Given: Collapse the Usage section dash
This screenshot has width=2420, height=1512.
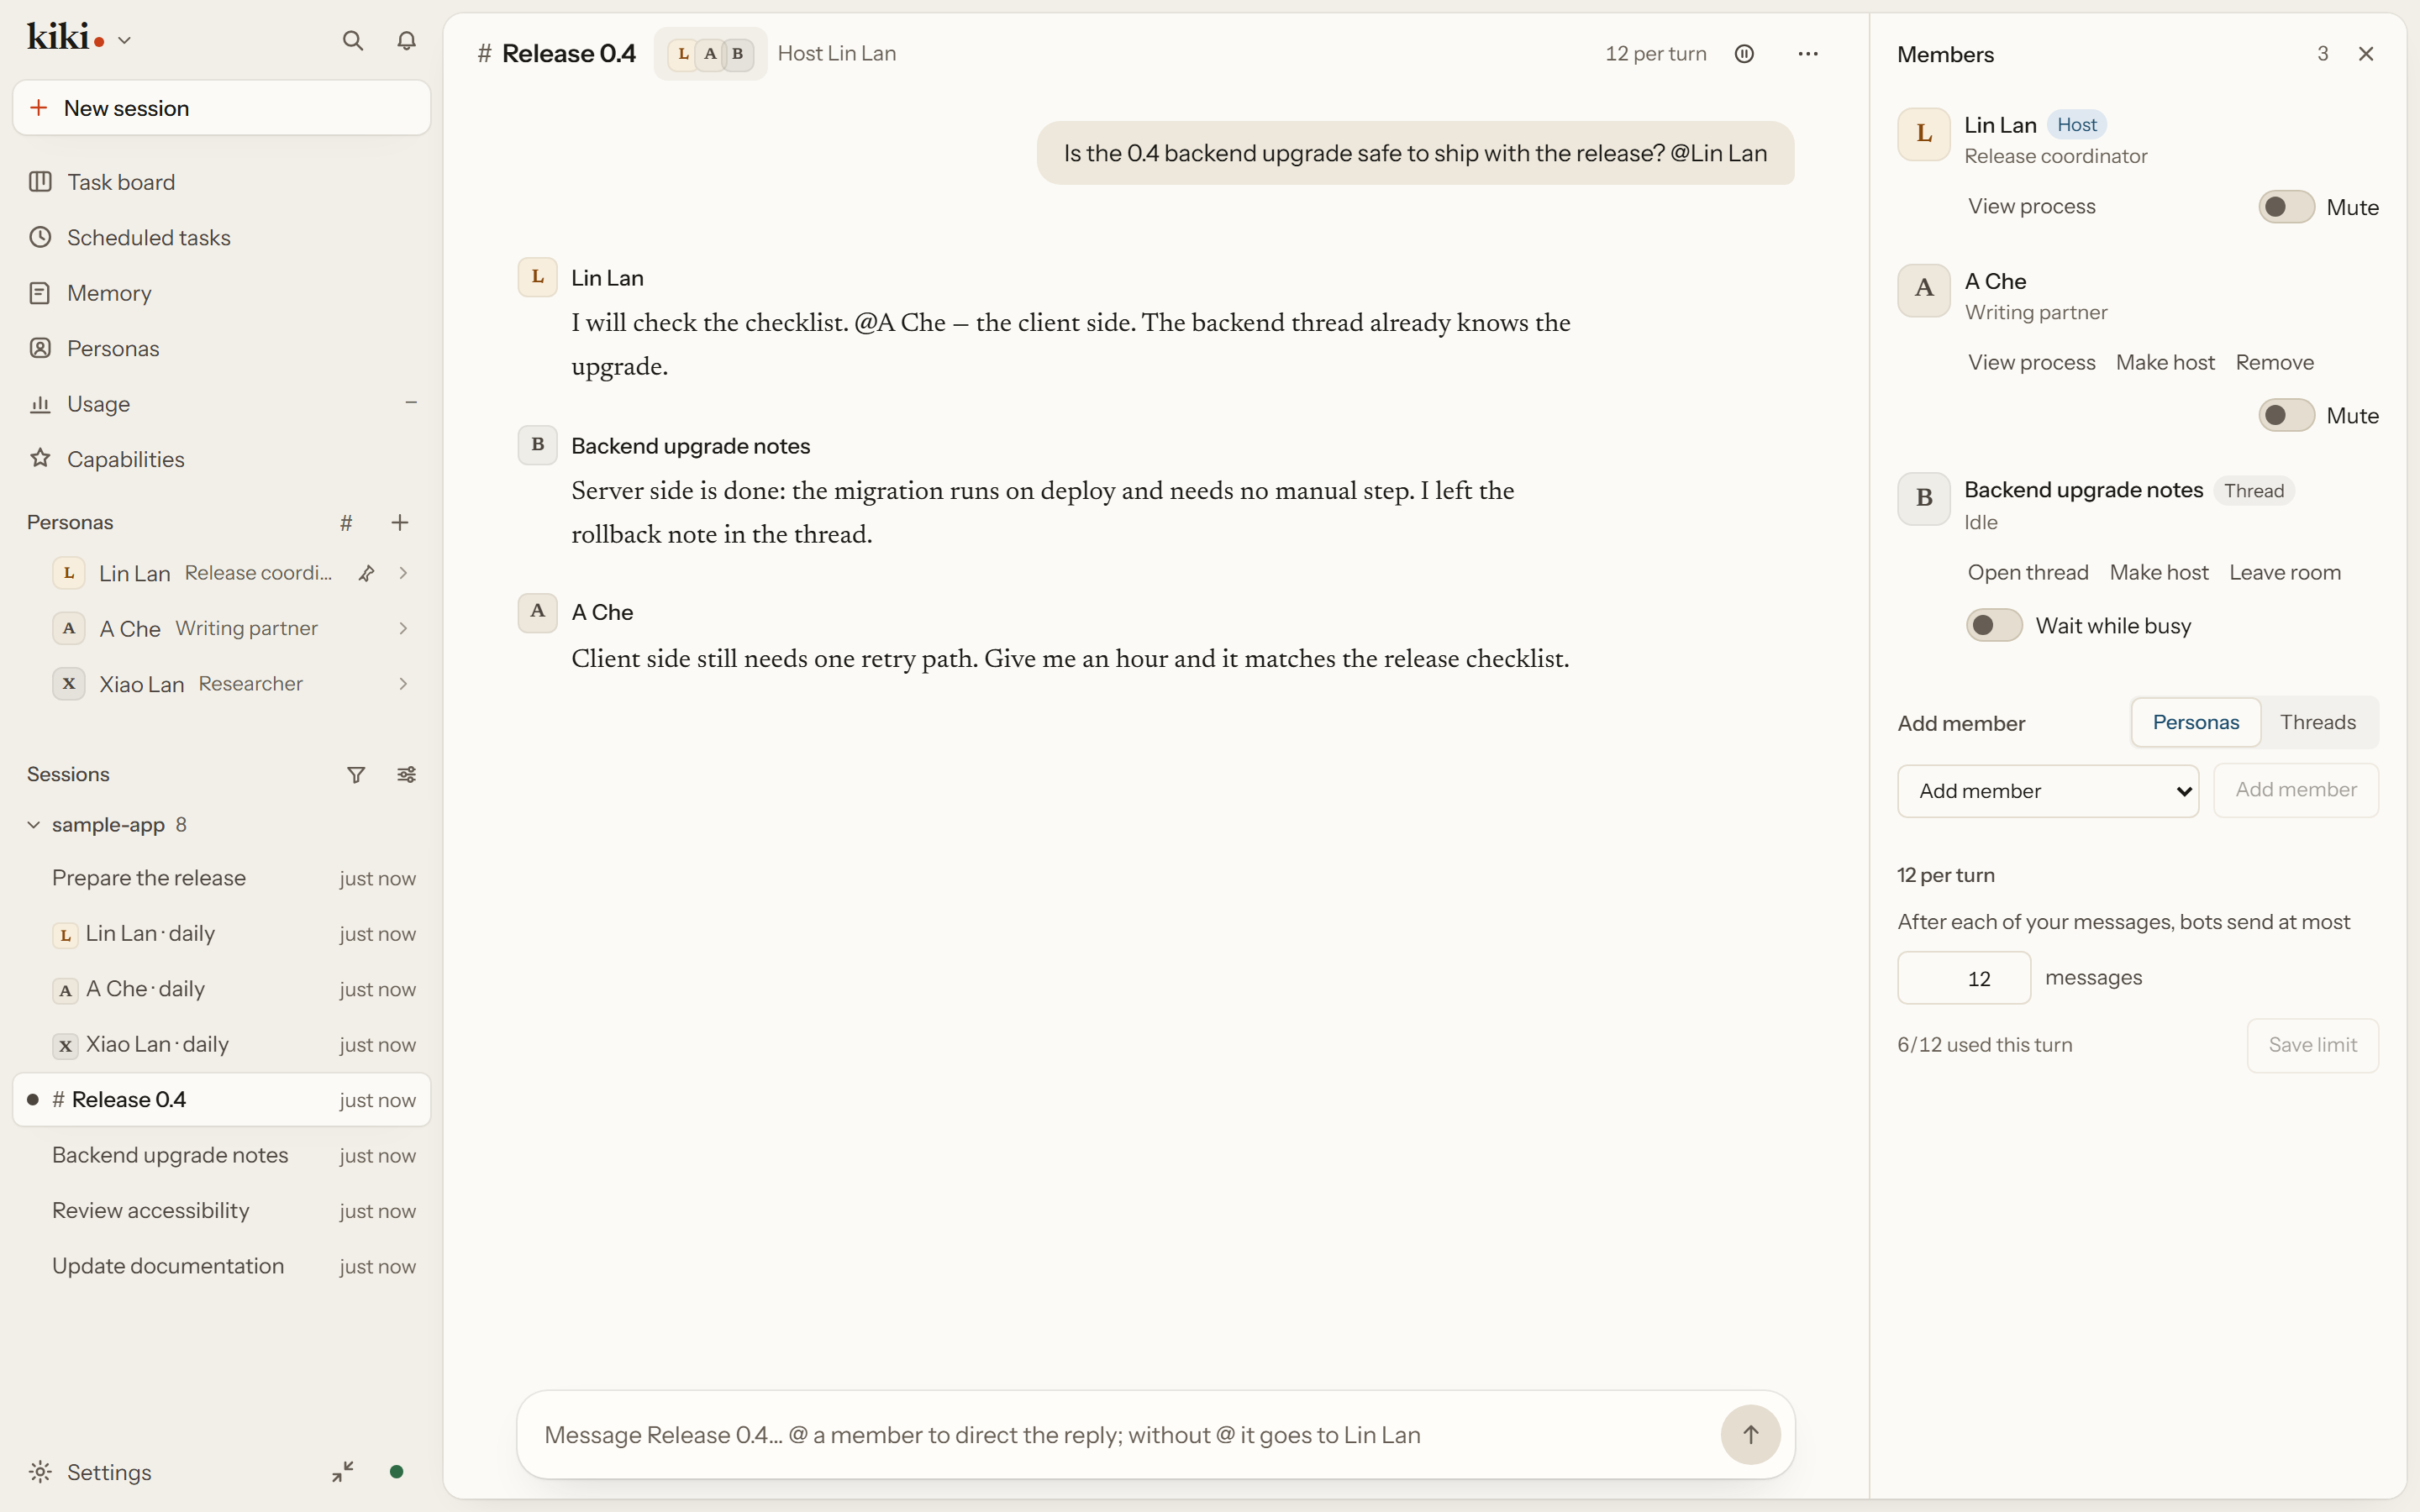Looking at the screenshot, I should (x=410, y=403).
